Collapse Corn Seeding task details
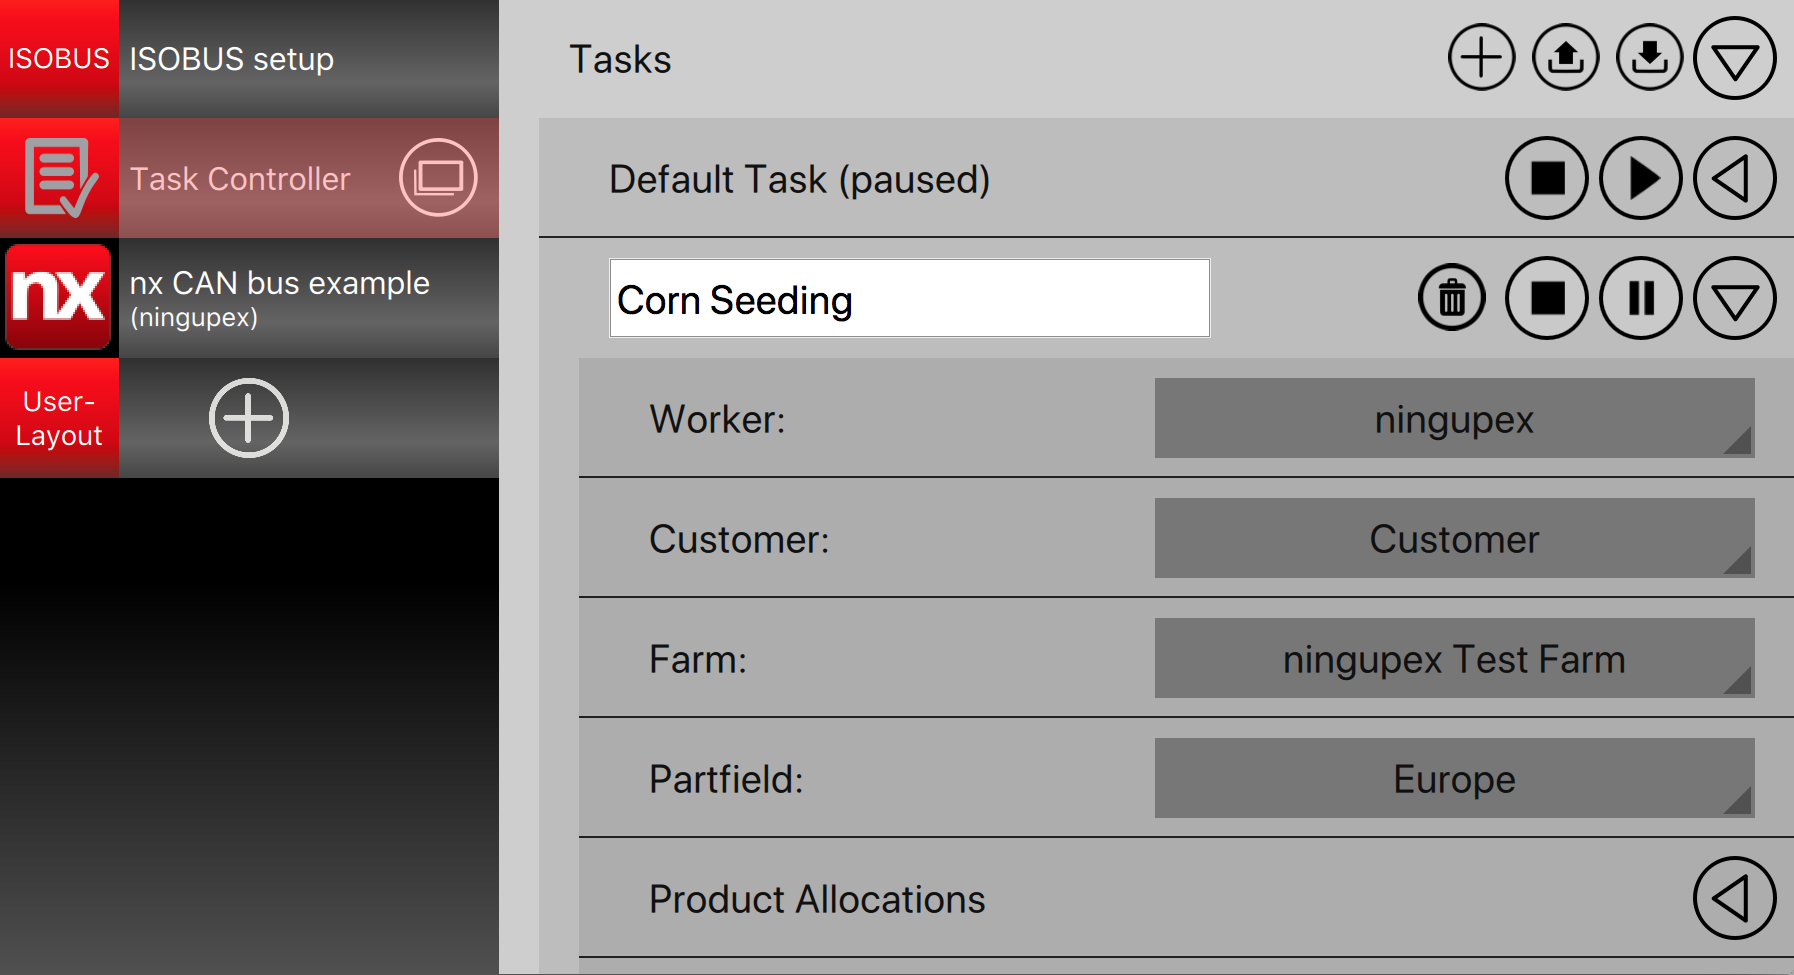Image resolution: width=1794 pixels, height=975 pixels. [1735, 298]
